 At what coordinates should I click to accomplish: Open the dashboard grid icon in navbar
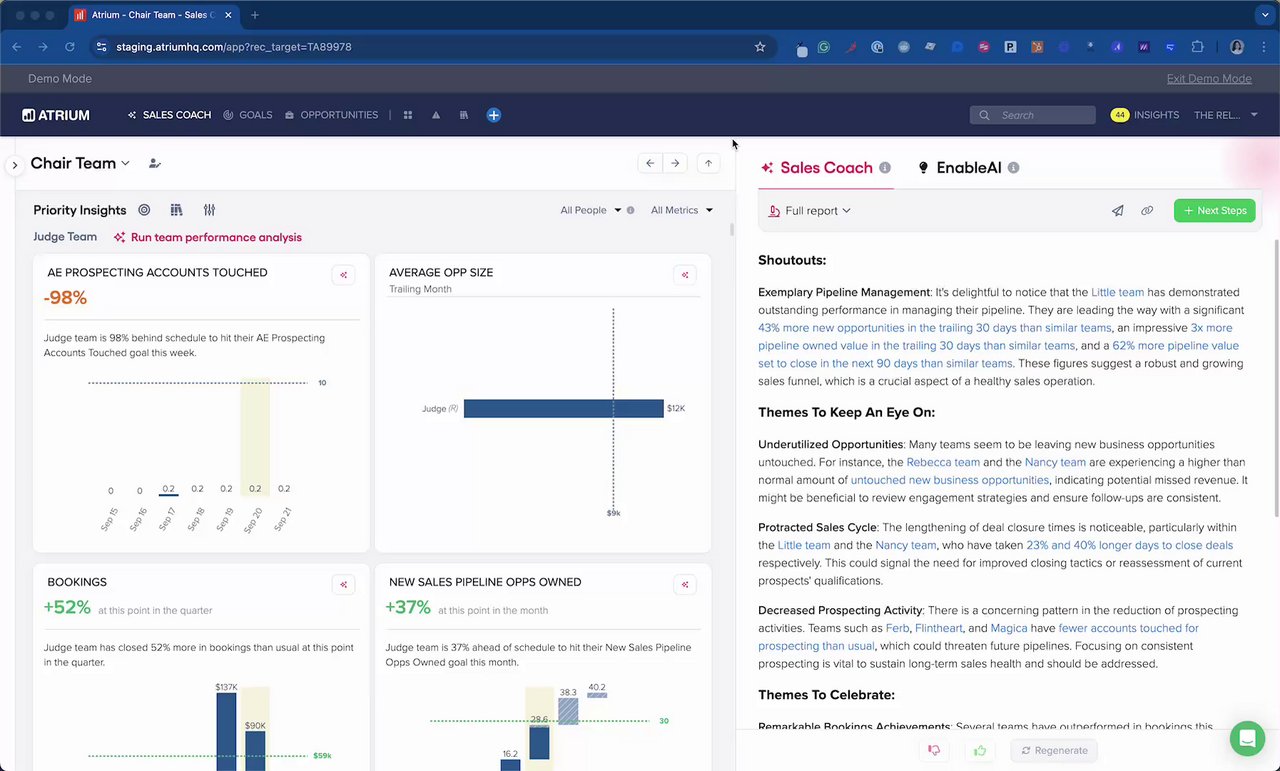(x=408, y=115)
